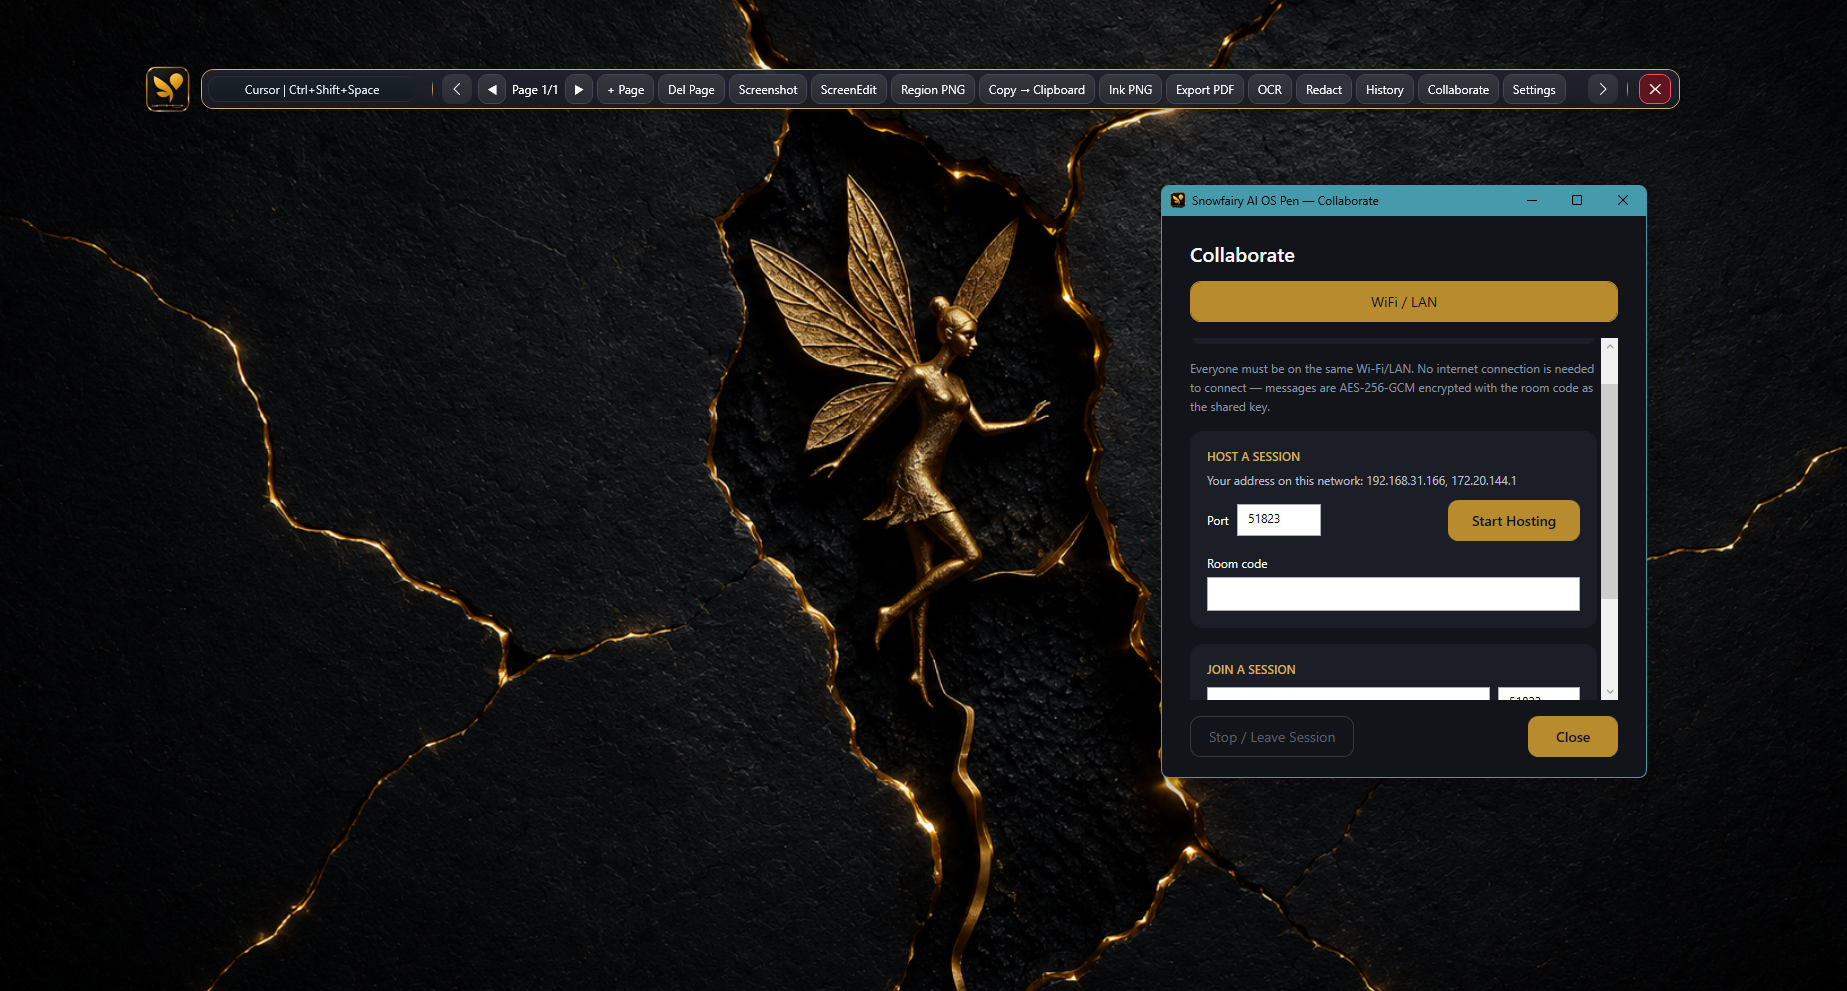Select the Cursor mode toolbar item
The height and width of the screenshot is (991, 1847).
coord(312,89)
